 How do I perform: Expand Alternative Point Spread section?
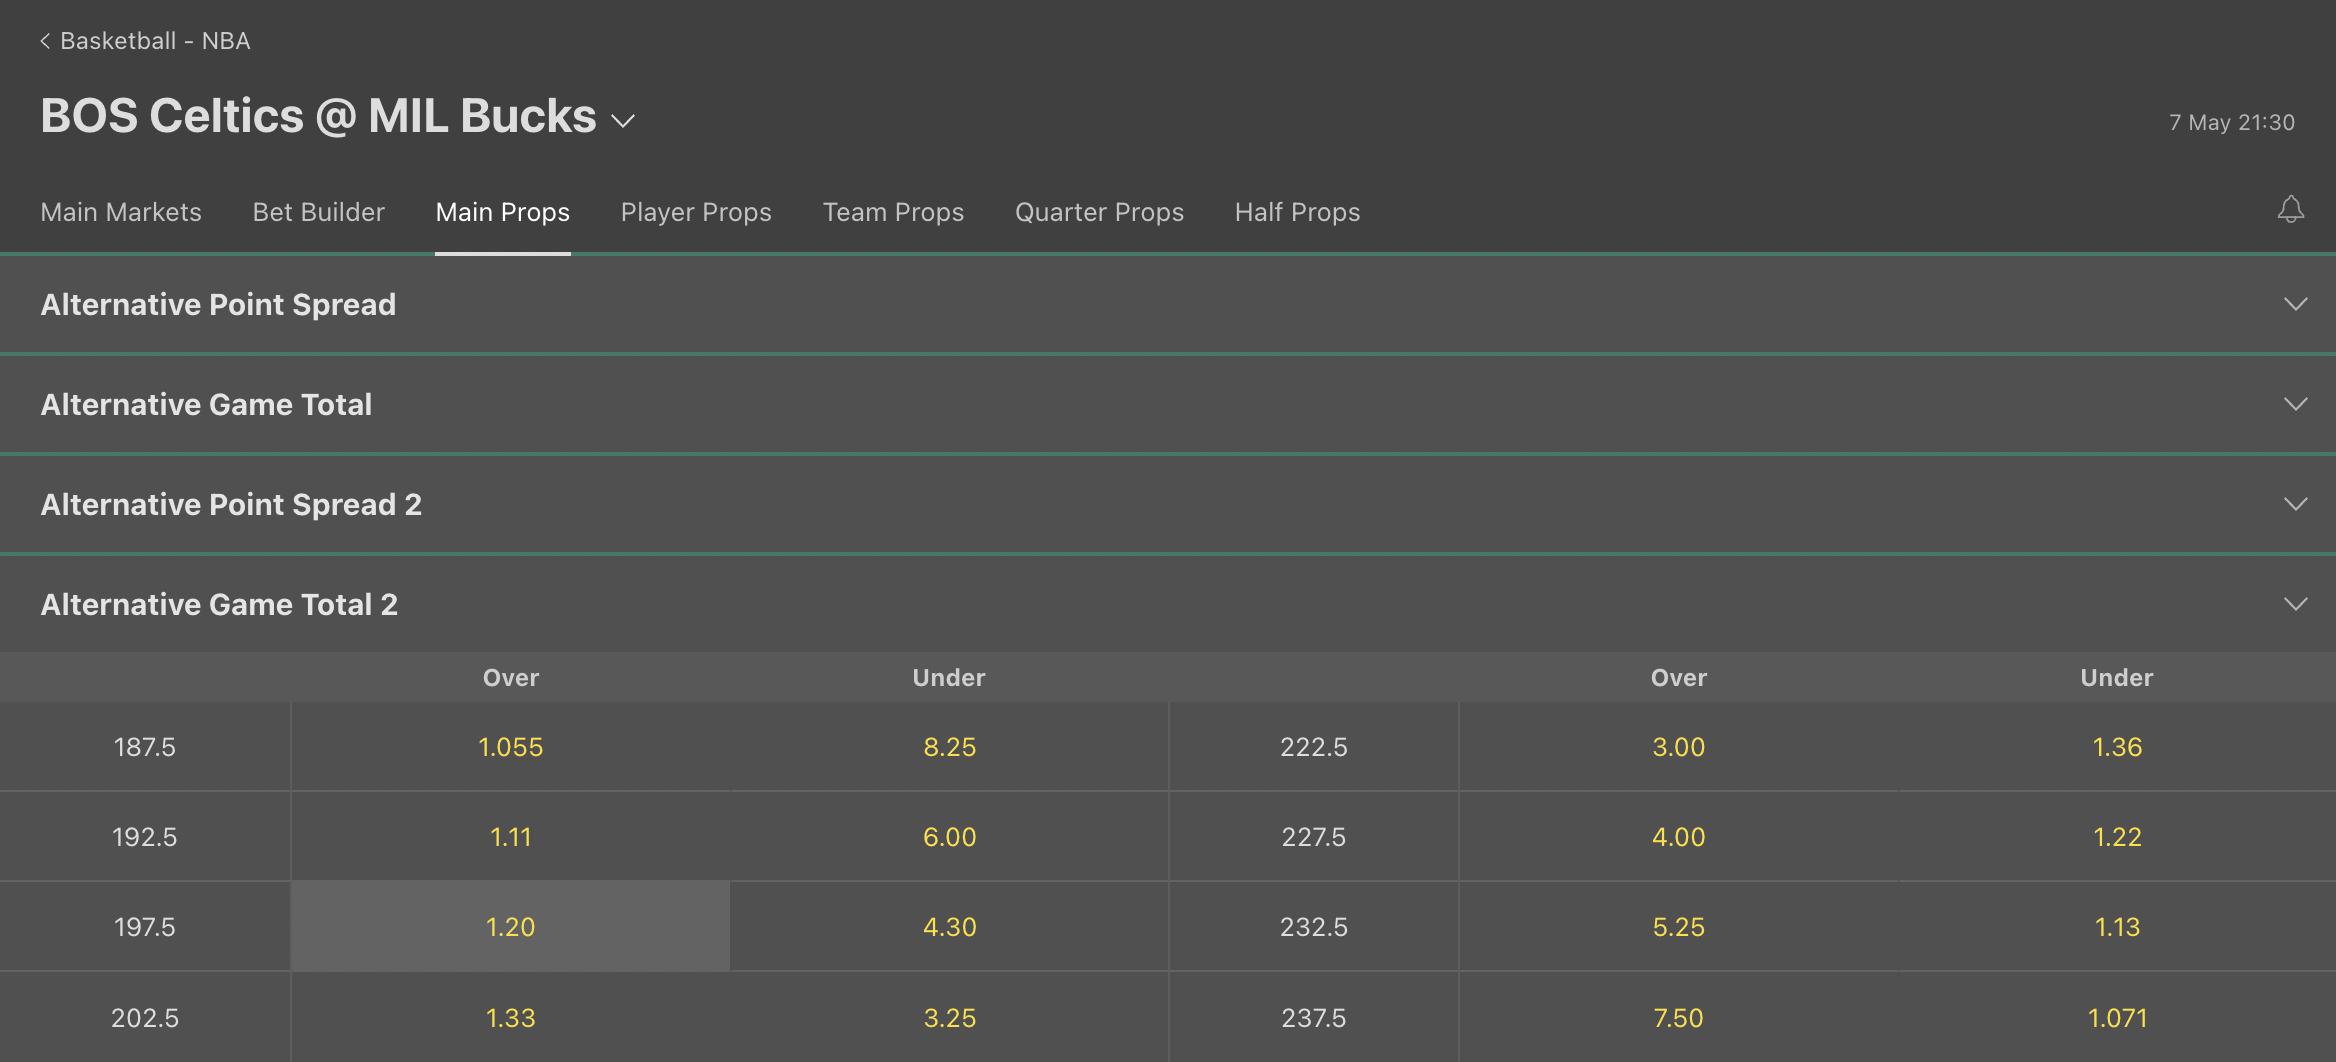[x=2295, y=304]
